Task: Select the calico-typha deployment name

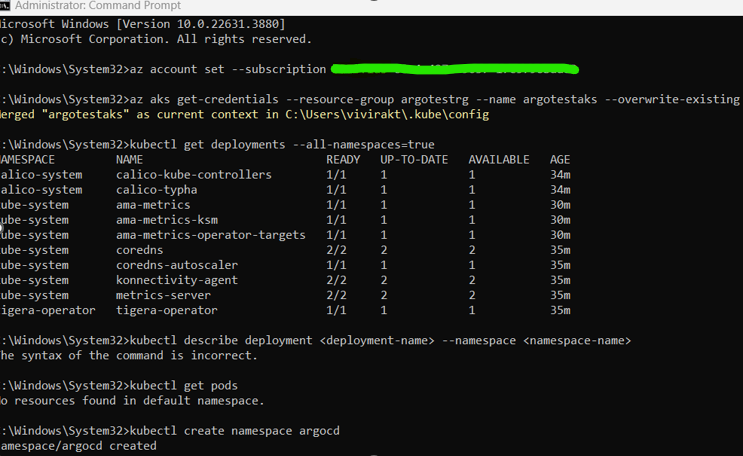Action: click(x=156, y=190)
